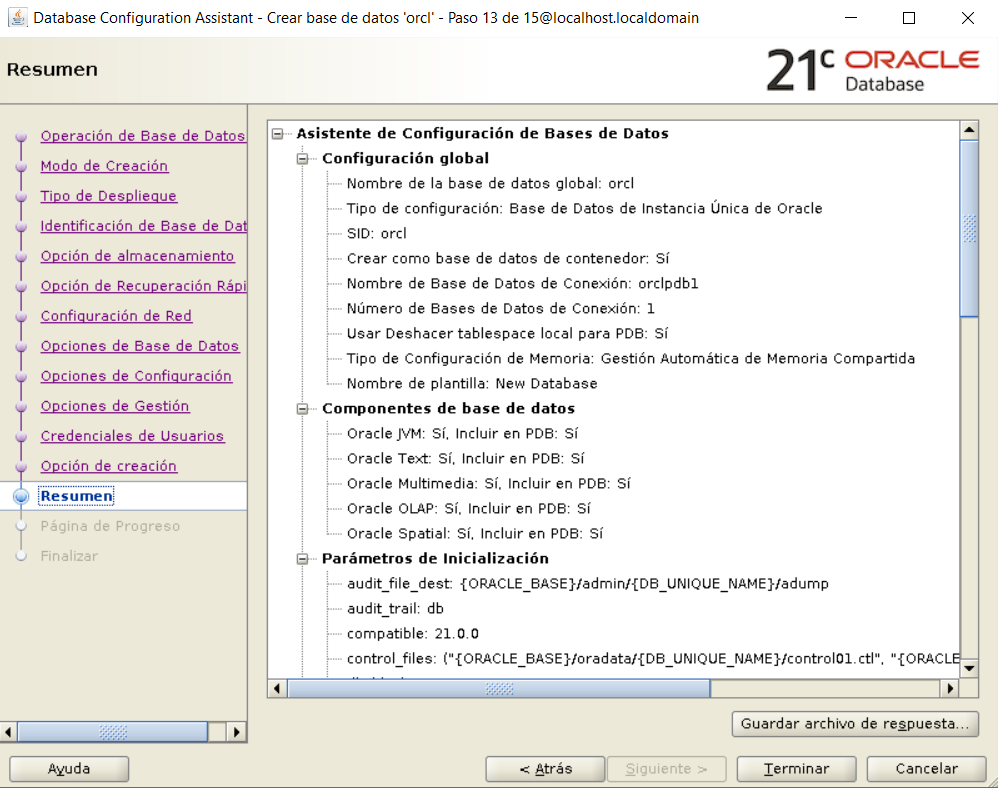Click summary panel scroll up arrow
The width and height of the screenshot is (998, 788).
969,130
